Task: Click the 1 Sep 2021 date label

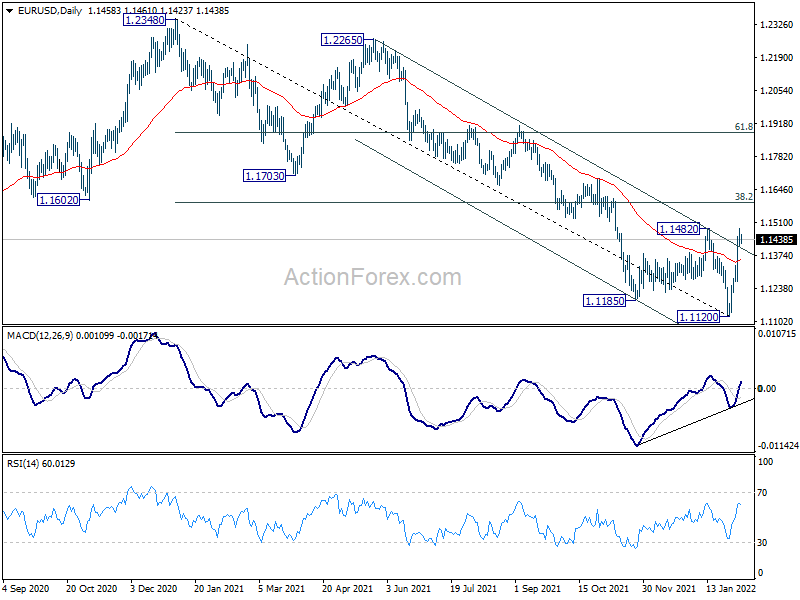Action: (537, 589)
